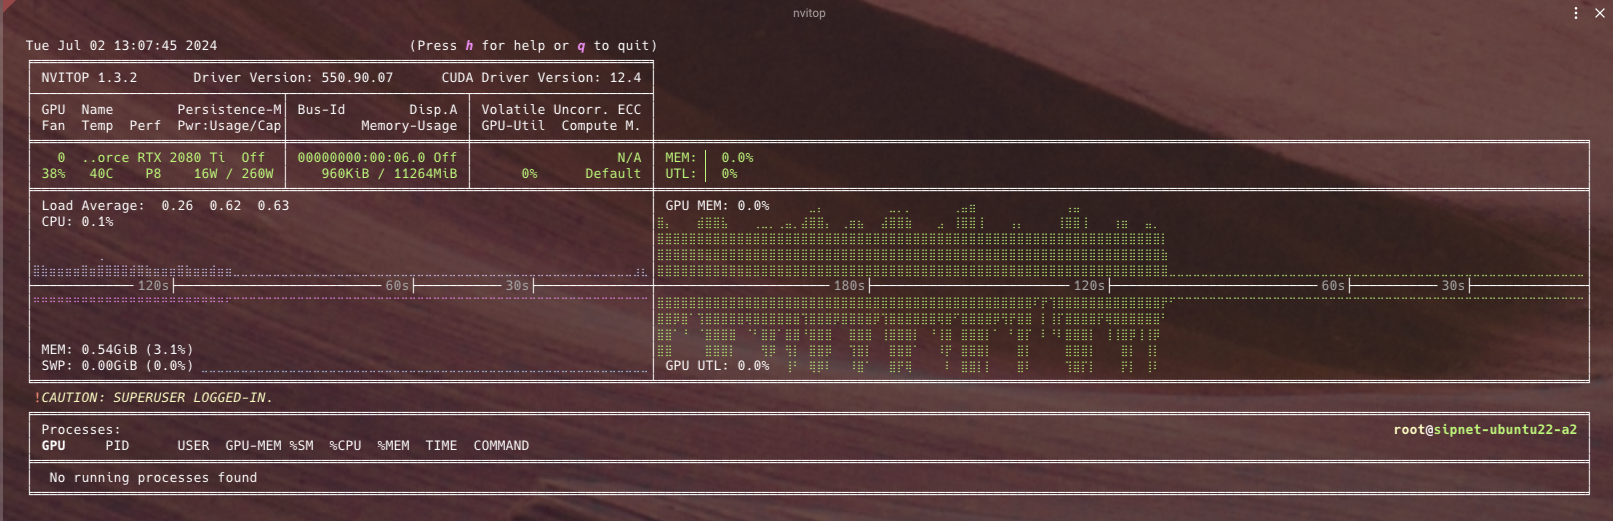Open the three-dot terminal menu
1613x521 pixels.
pyautogui.click(x=1576, y=13)
